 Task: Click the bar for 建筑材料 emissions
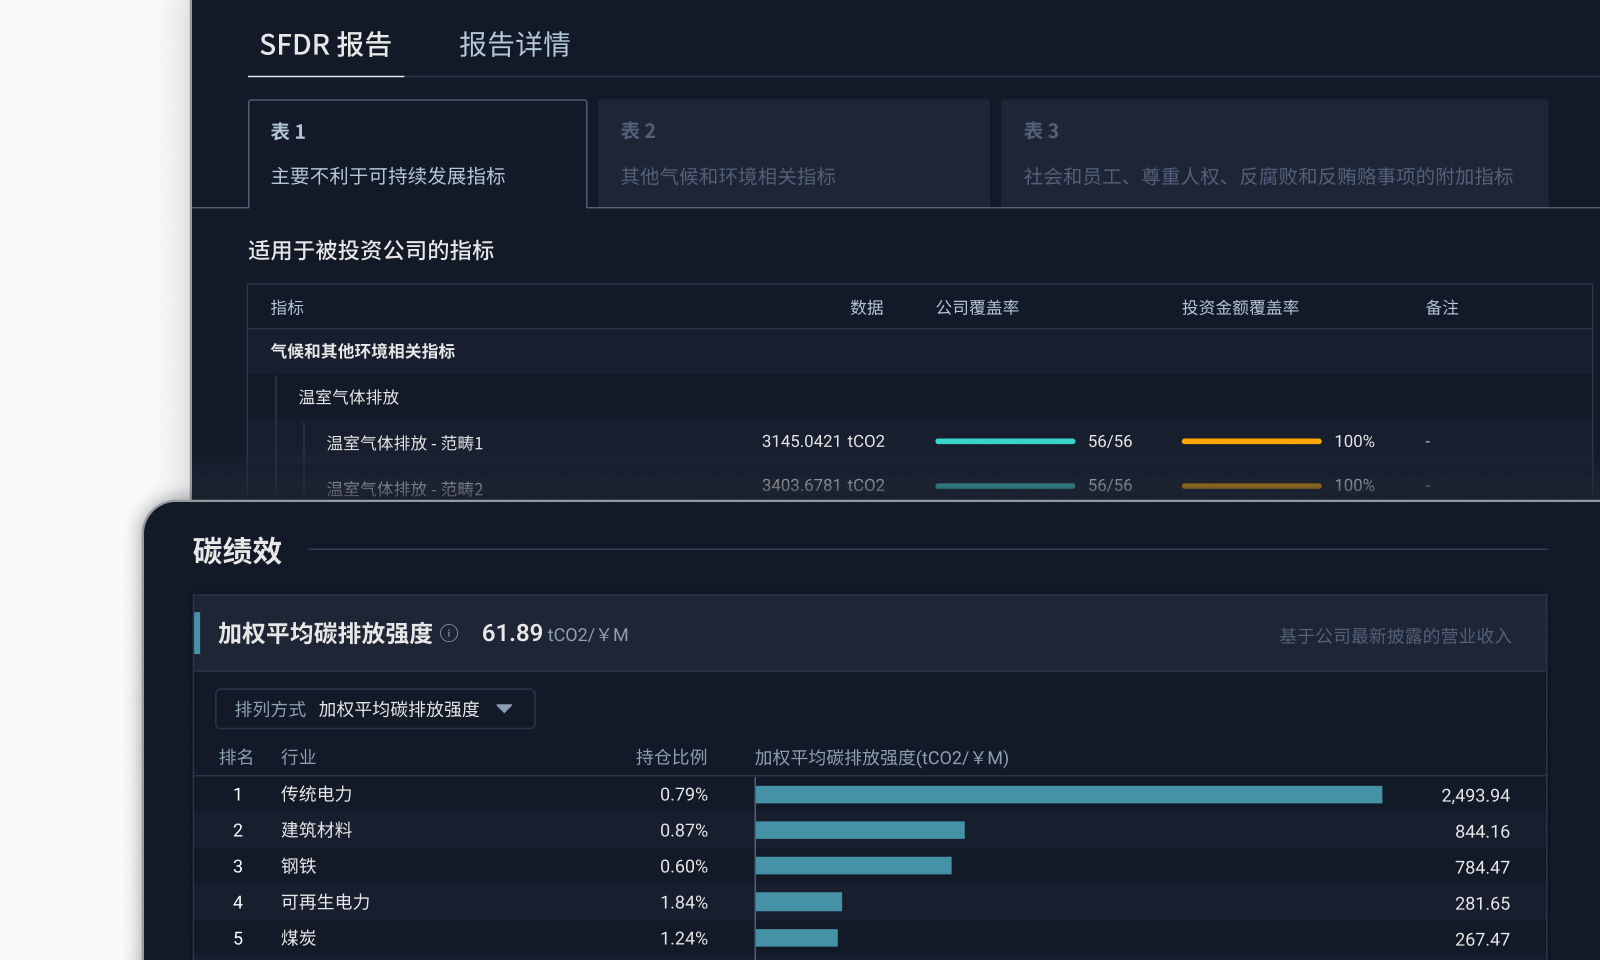(x=860, y=830)
